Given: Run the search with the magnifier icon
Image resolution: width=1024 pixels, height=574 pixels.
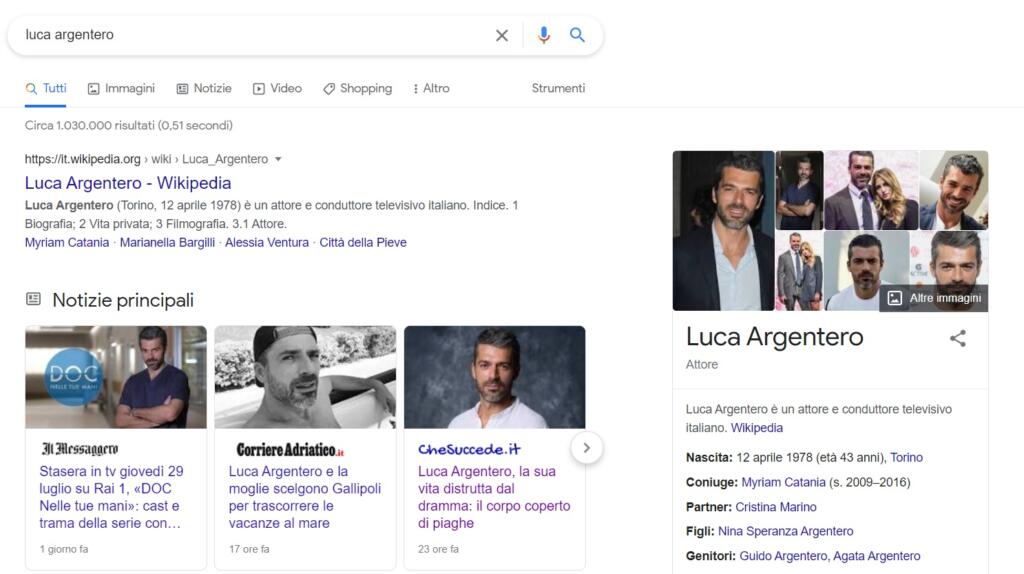Looking at the screenshot, I should pyautogui.click(x=577, y=35).
